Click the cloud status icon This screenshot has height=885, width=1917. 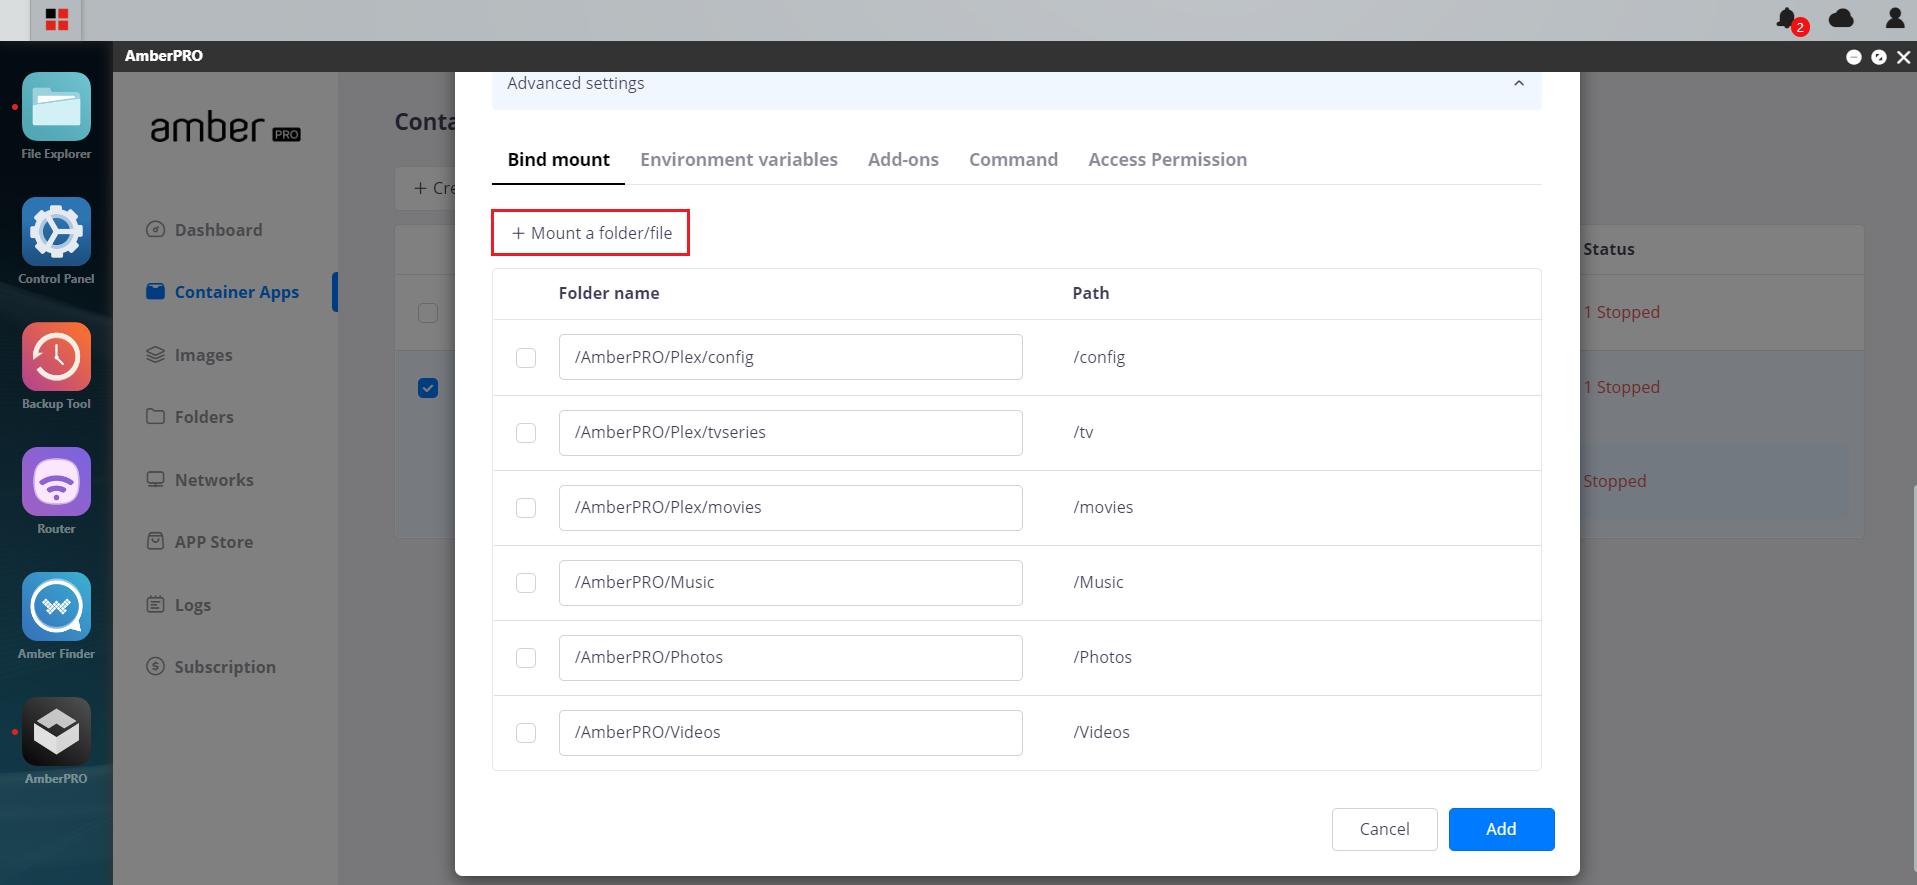pos(1841,18)
